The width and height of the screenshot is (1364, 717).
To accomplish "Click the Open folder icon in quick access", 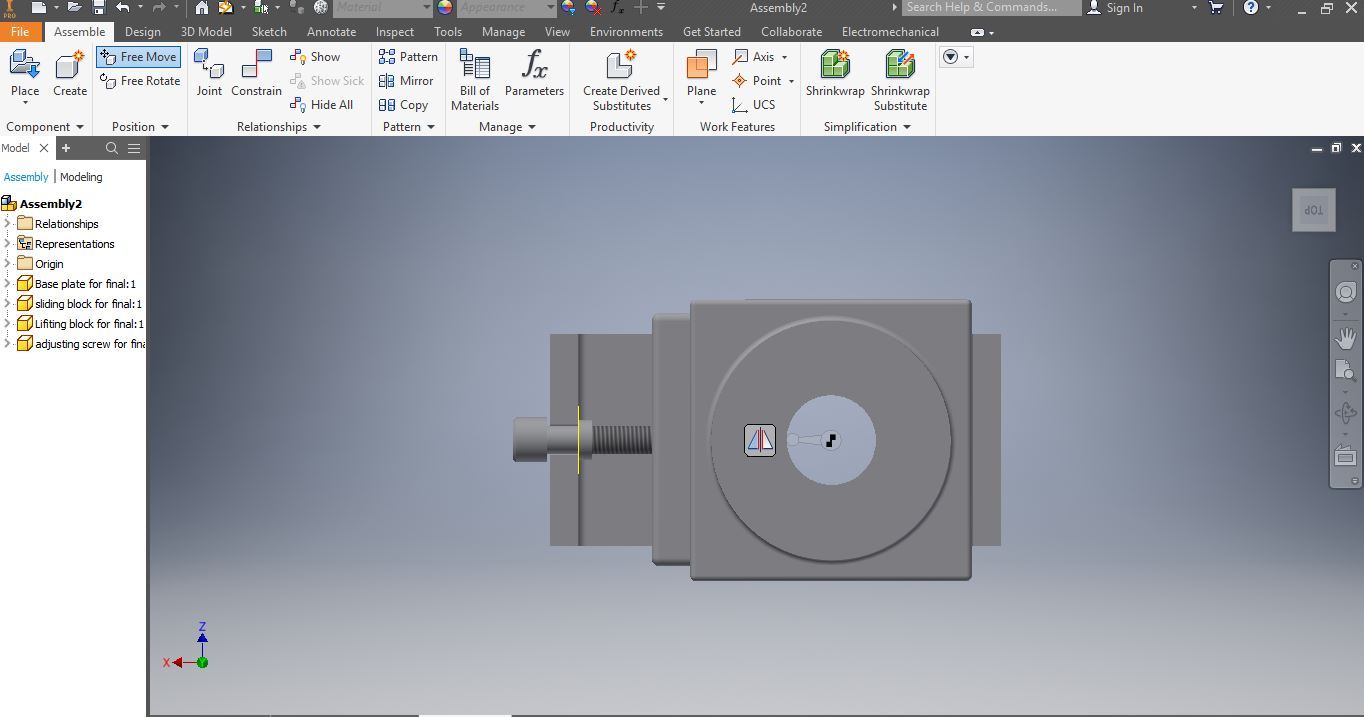I will [x=74, y=8].
